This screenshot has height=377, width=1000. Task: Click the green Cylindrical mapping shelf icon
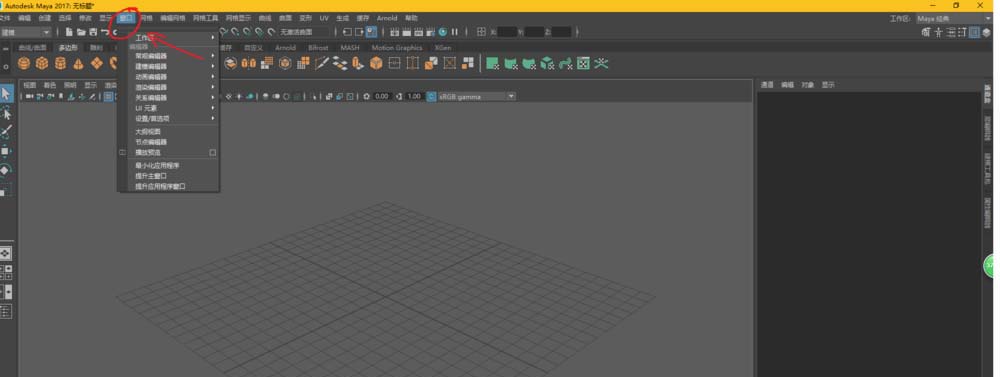point(511,63)
